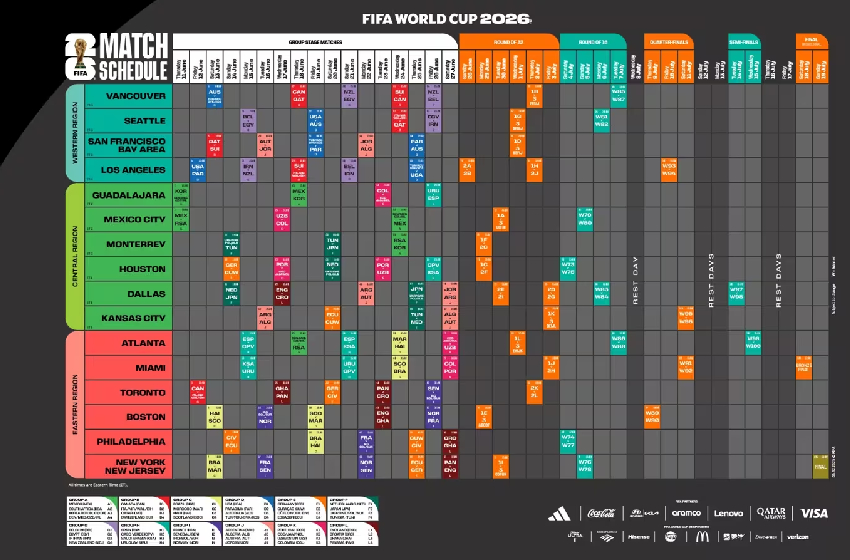Screen dimensions: 850x560
Task: Select the Quarter-Finals header tab
Action: (x=667, y=41)
